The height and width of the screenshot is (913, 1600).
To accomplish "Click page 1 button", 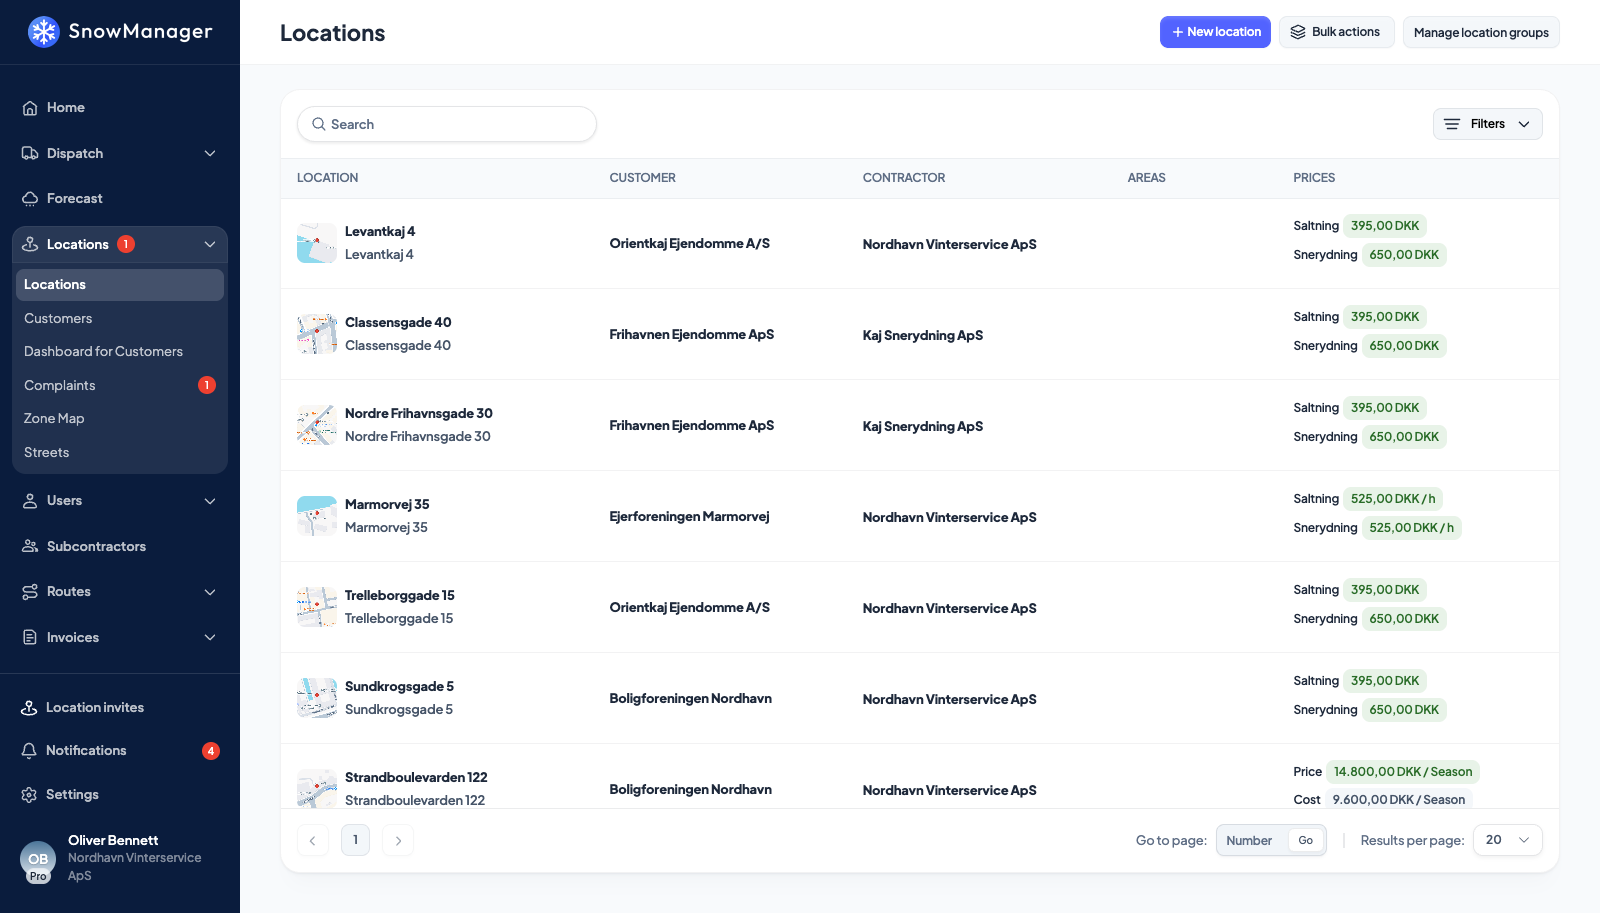I will point(355,840).
